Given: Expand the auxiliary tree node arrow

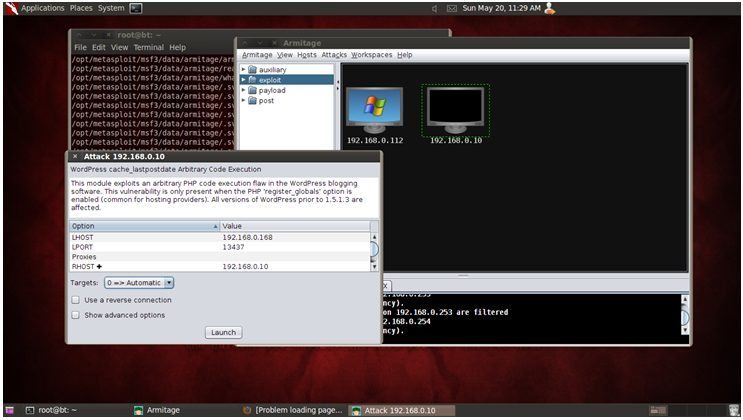Looking at the screenshot, I should pos(244,69).
